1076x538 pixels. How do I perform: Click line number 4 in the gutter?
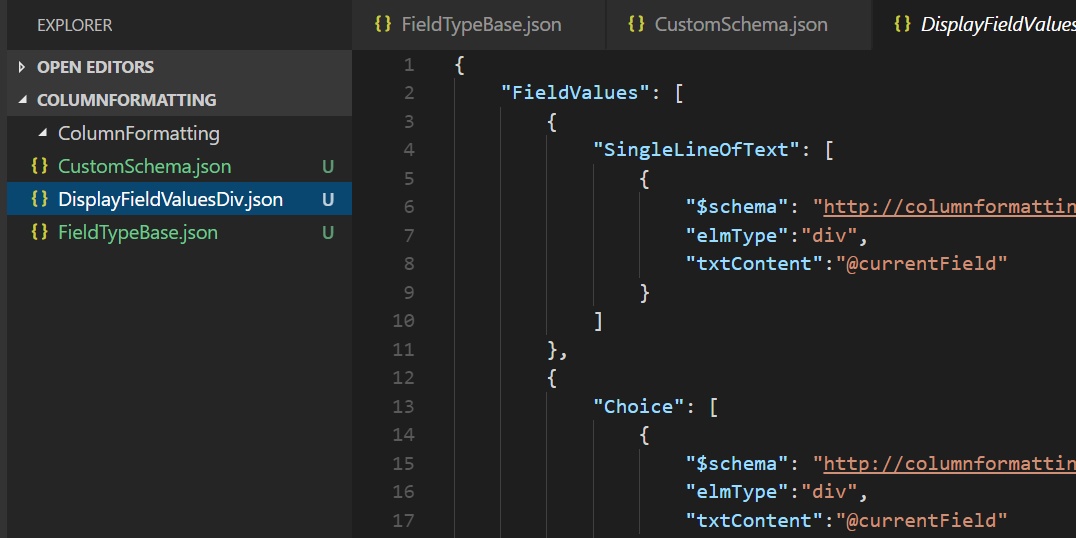point(409,150)
